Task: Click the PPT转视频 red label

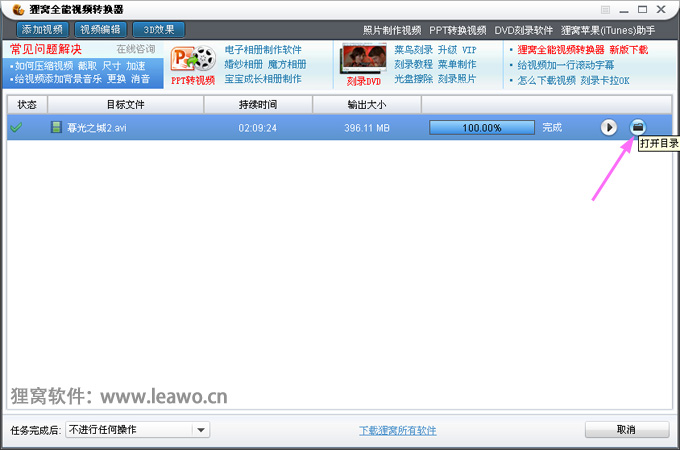Action: coord(193,81)
